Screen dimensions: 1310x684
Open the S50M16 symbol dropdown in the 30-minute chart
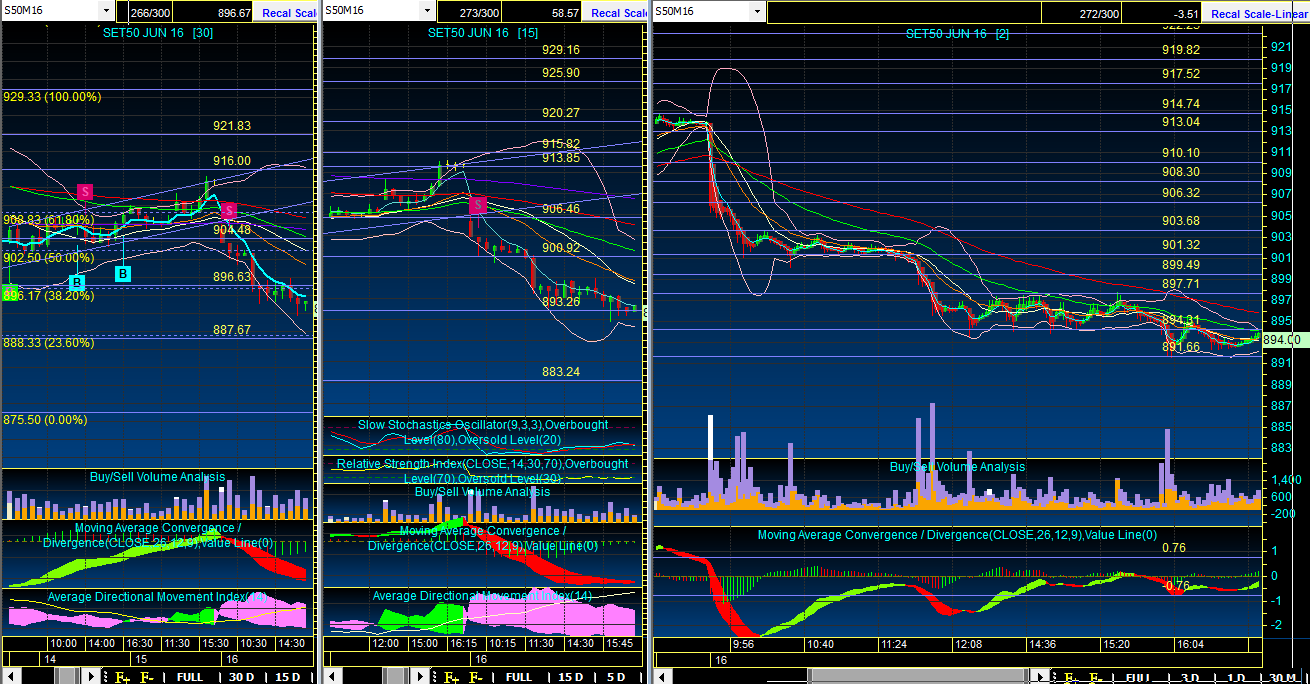pos(105,10)
